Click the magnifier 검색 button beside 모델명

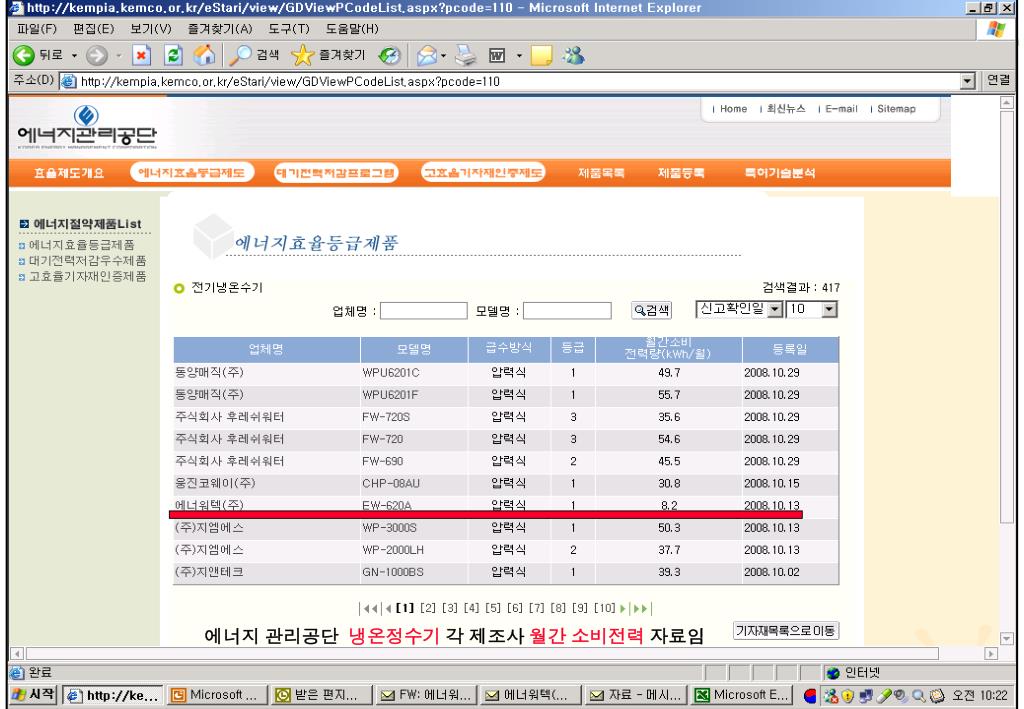(652, 310)
